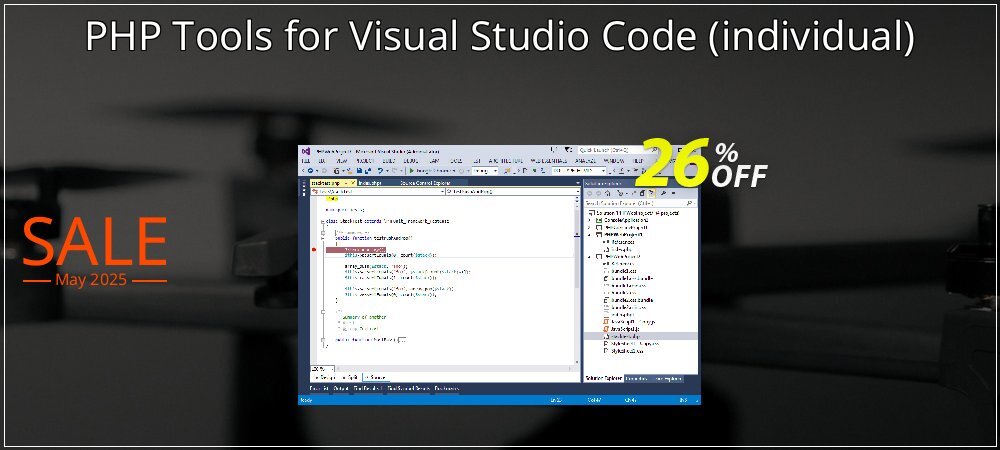The height and width of the screenshot is (450, 1000).
Task: Select the Solution root tree node
Action: tap(635, 213)
